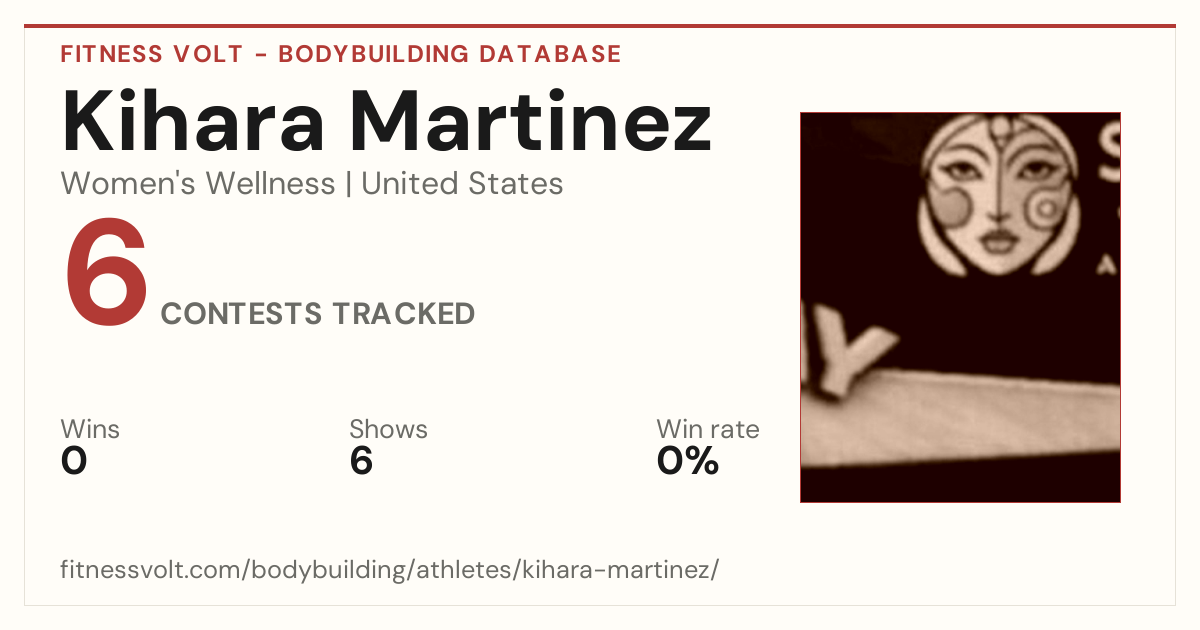Click the Shows value of 6

[x=361, y=461]
